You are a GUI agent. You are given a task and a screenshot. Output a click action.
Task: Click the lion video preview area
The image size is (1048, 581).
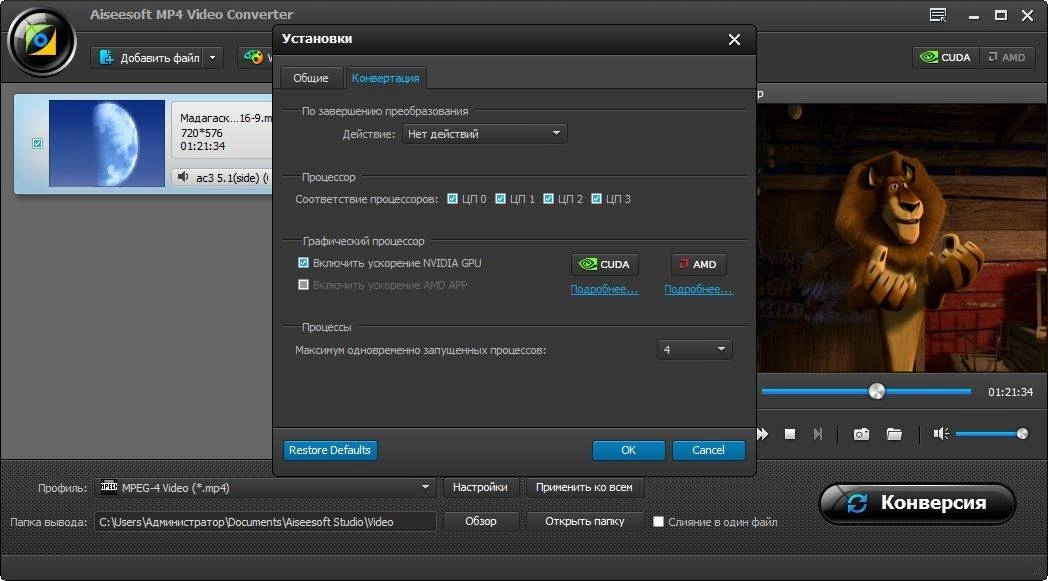(902, 237)
